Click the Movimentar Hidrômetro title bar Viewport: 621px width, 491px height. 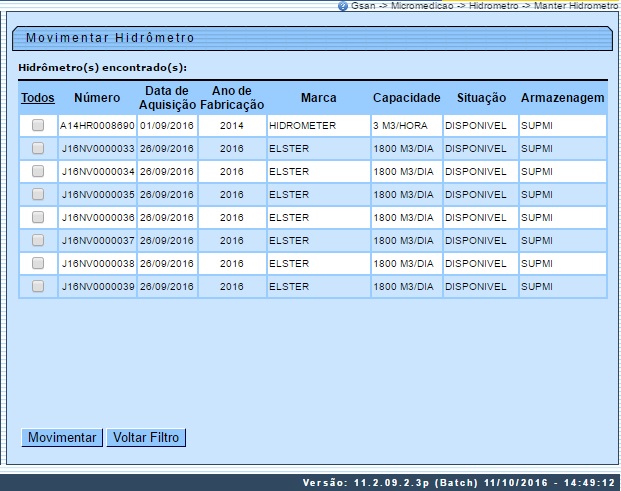pos(311,38)
